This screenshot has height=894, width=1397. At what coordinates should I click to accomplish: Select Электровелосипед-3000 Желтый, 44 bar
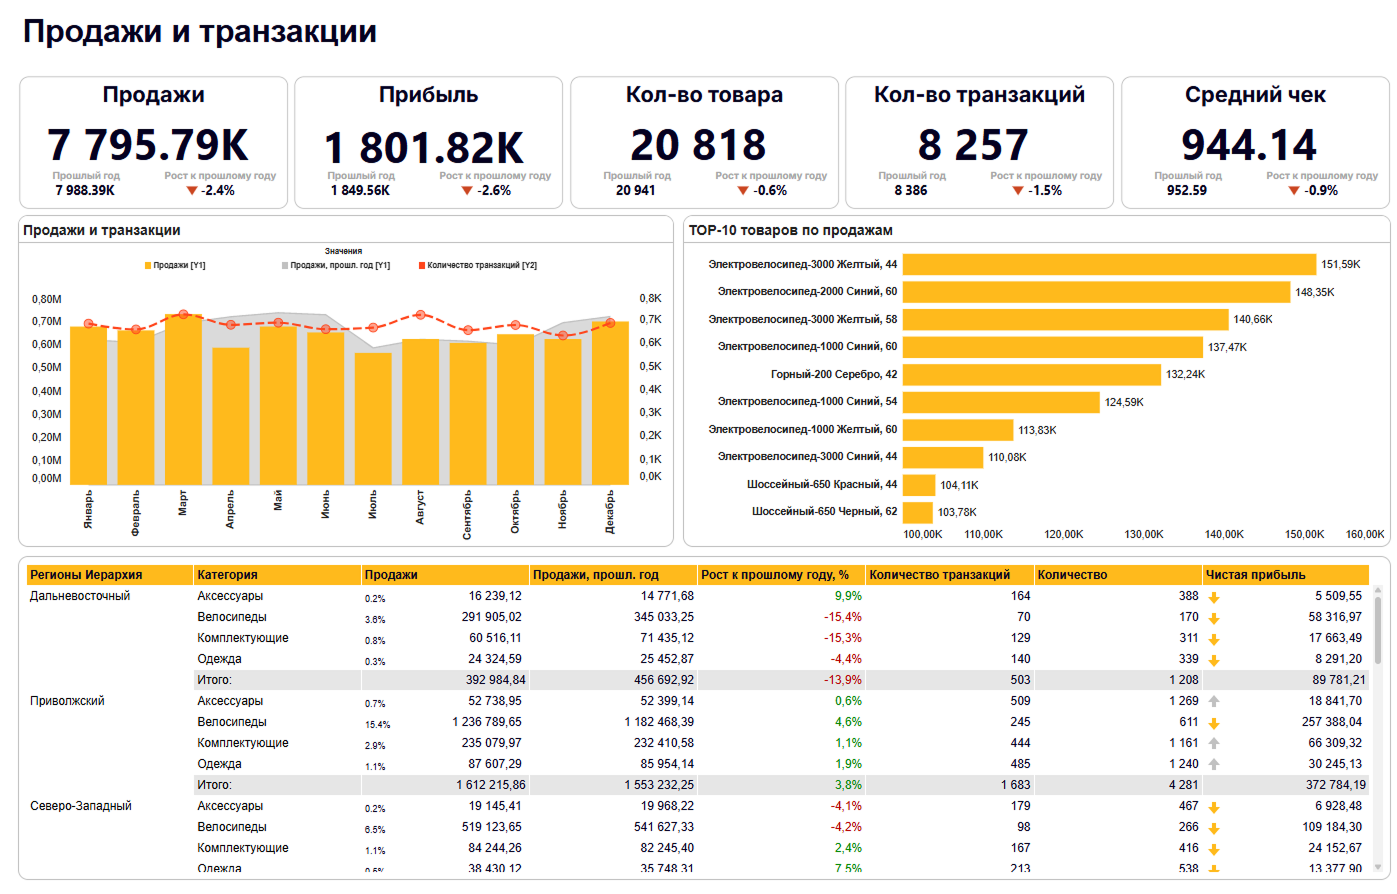pos(1108,265)
